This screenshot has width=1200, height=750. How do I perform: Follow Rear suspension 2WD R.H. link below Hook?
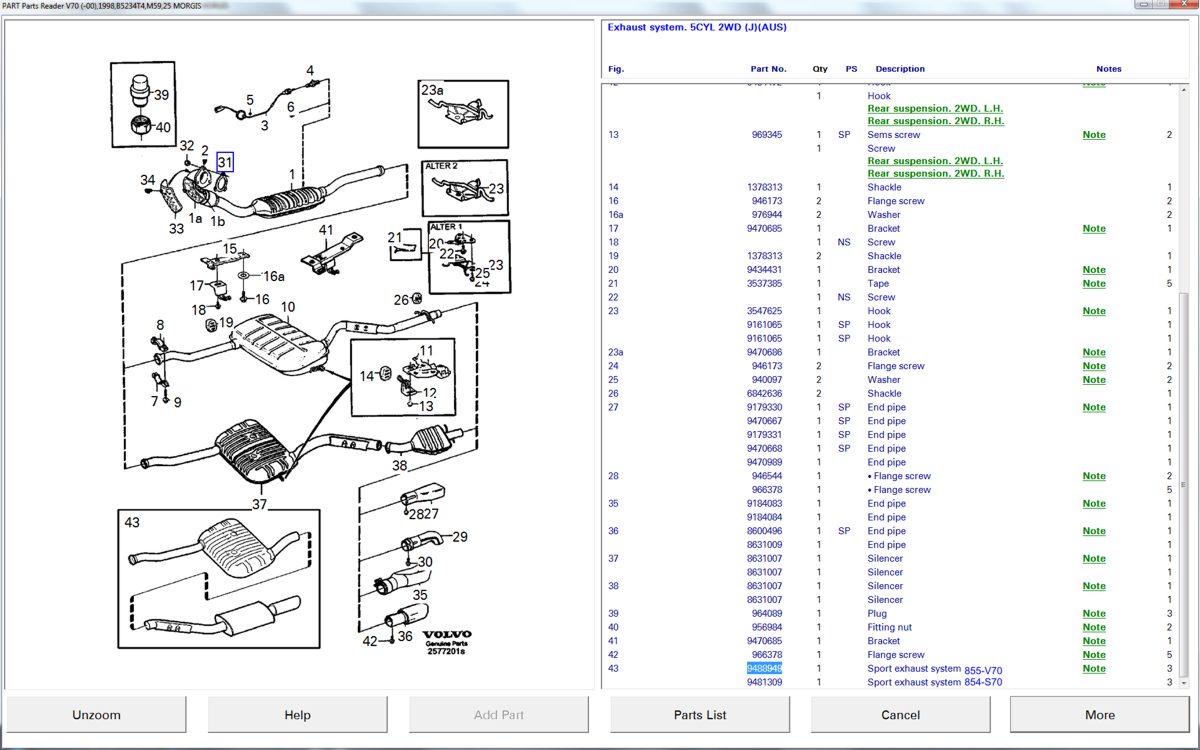click(935, 121)
